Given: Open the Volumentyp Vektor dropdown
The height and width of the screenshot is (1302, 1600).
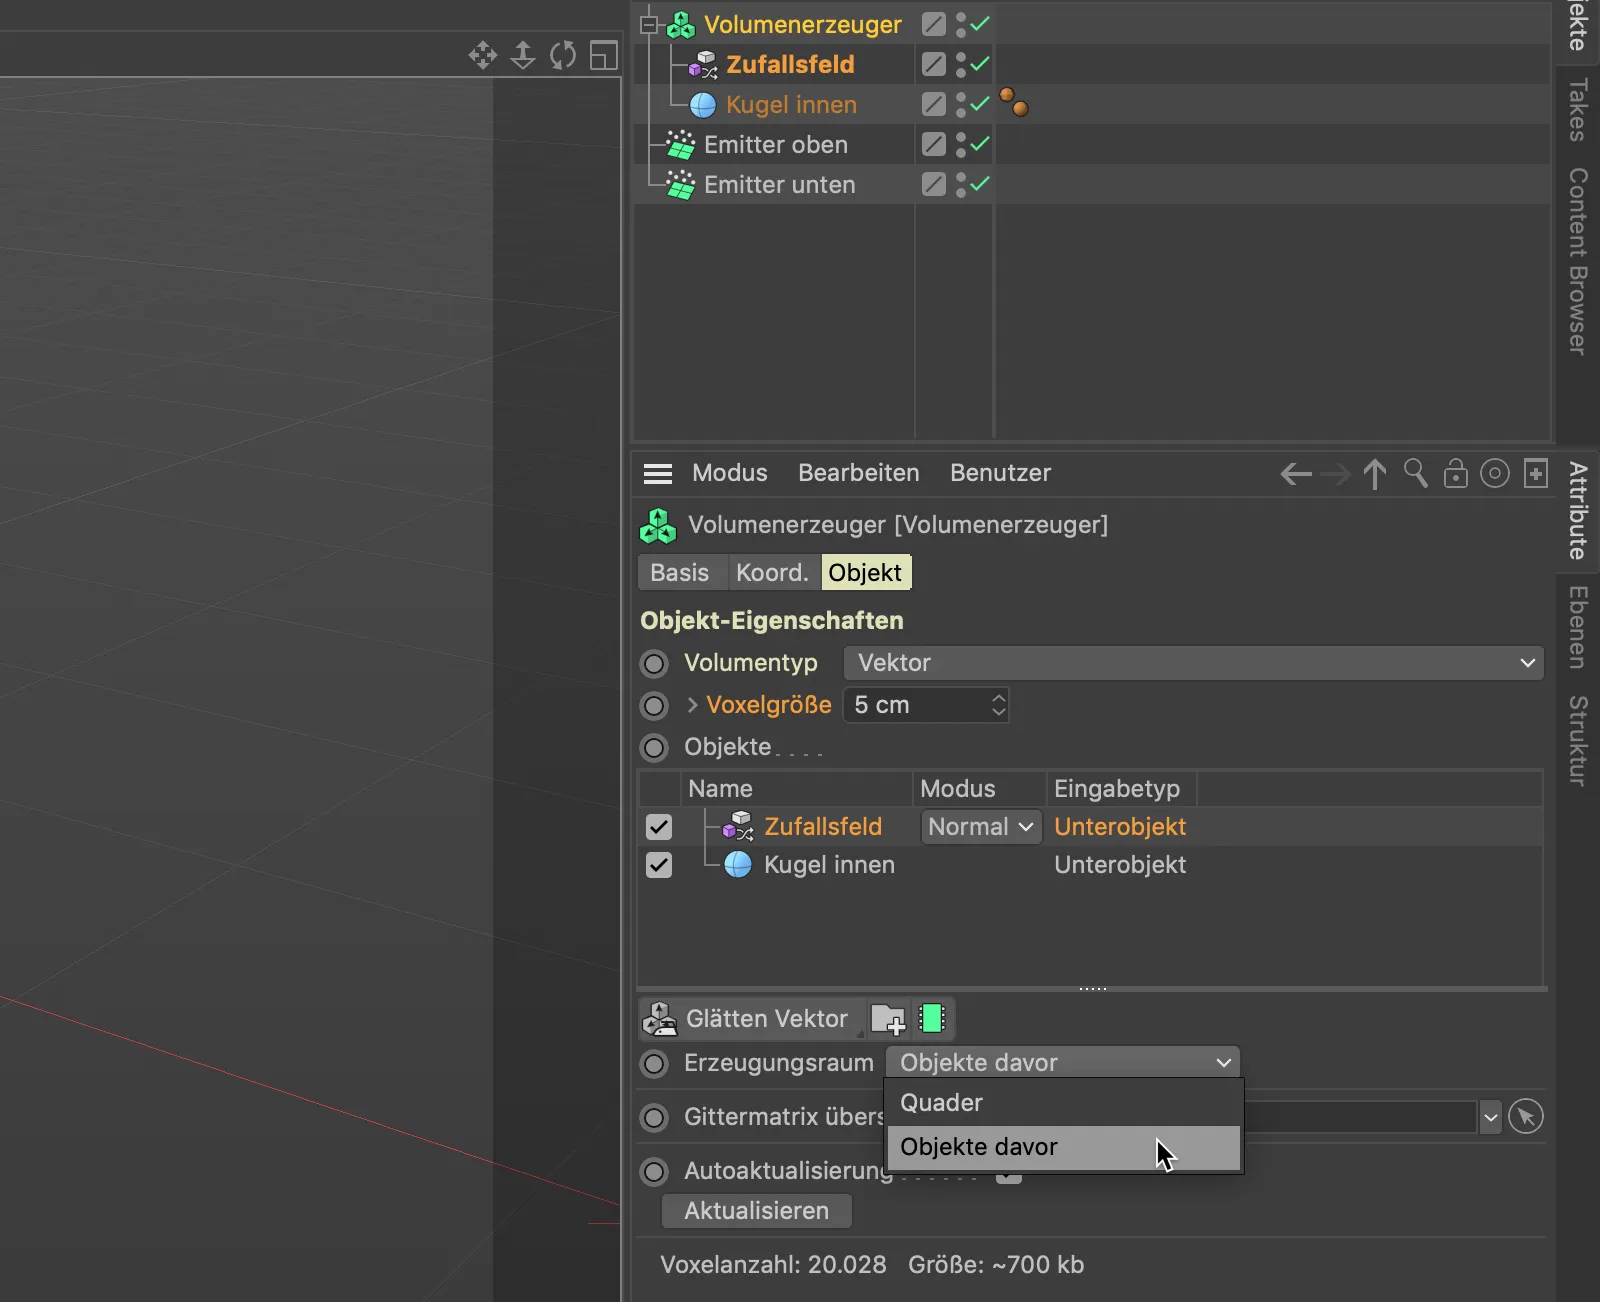Looking at the screenshot, I should (1194, 663).
